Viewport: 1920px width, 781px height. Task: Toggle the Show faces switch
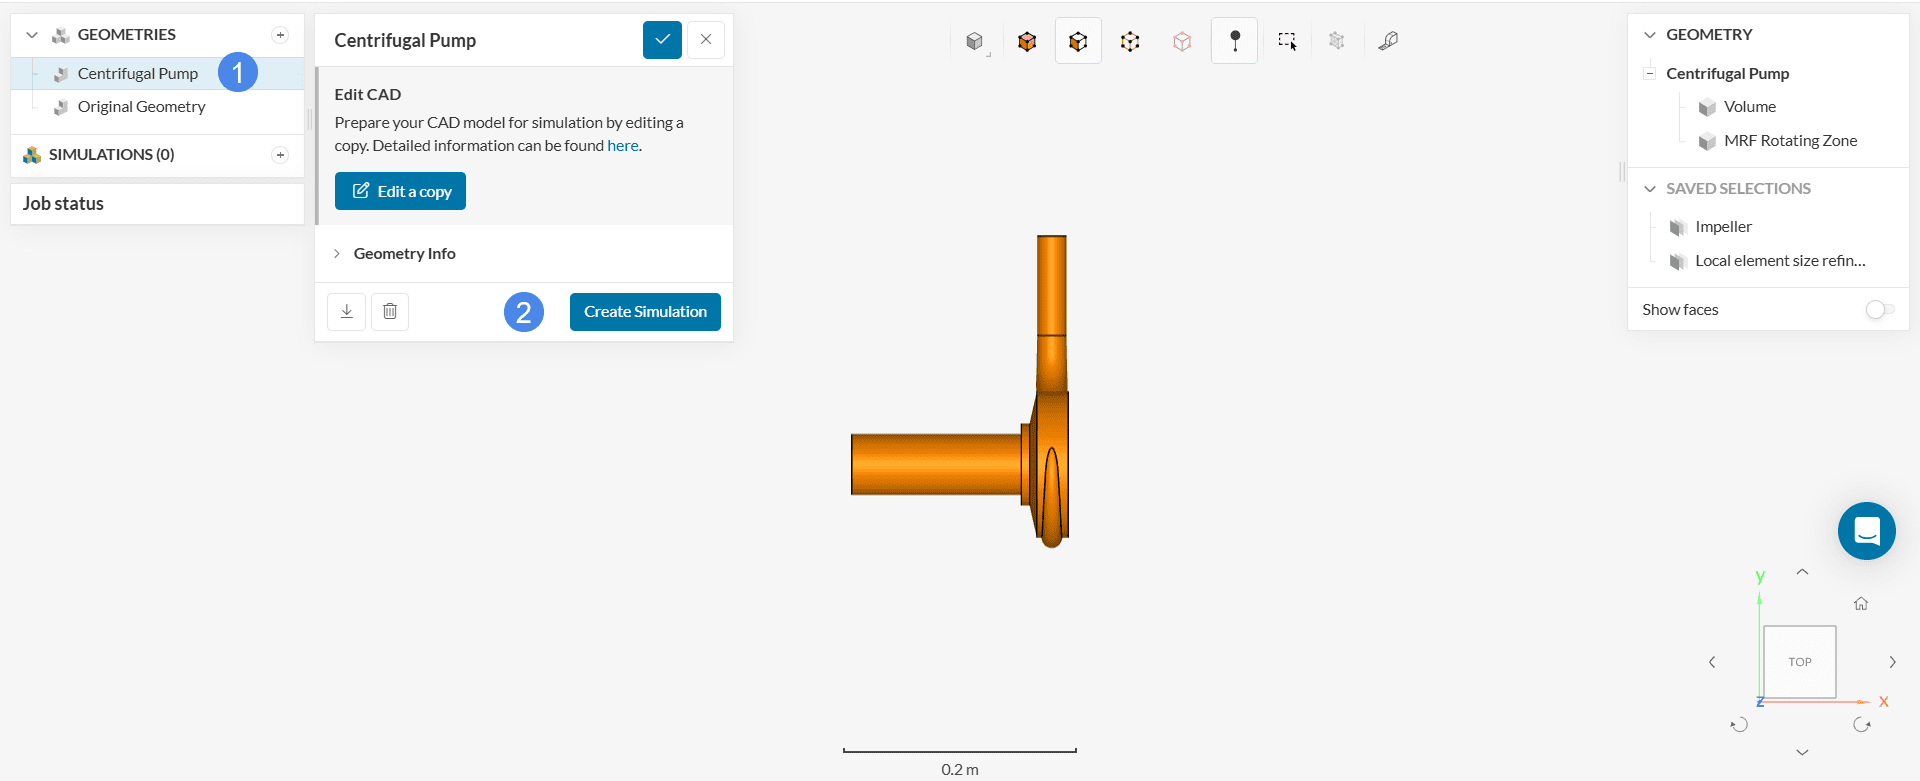1879,310
